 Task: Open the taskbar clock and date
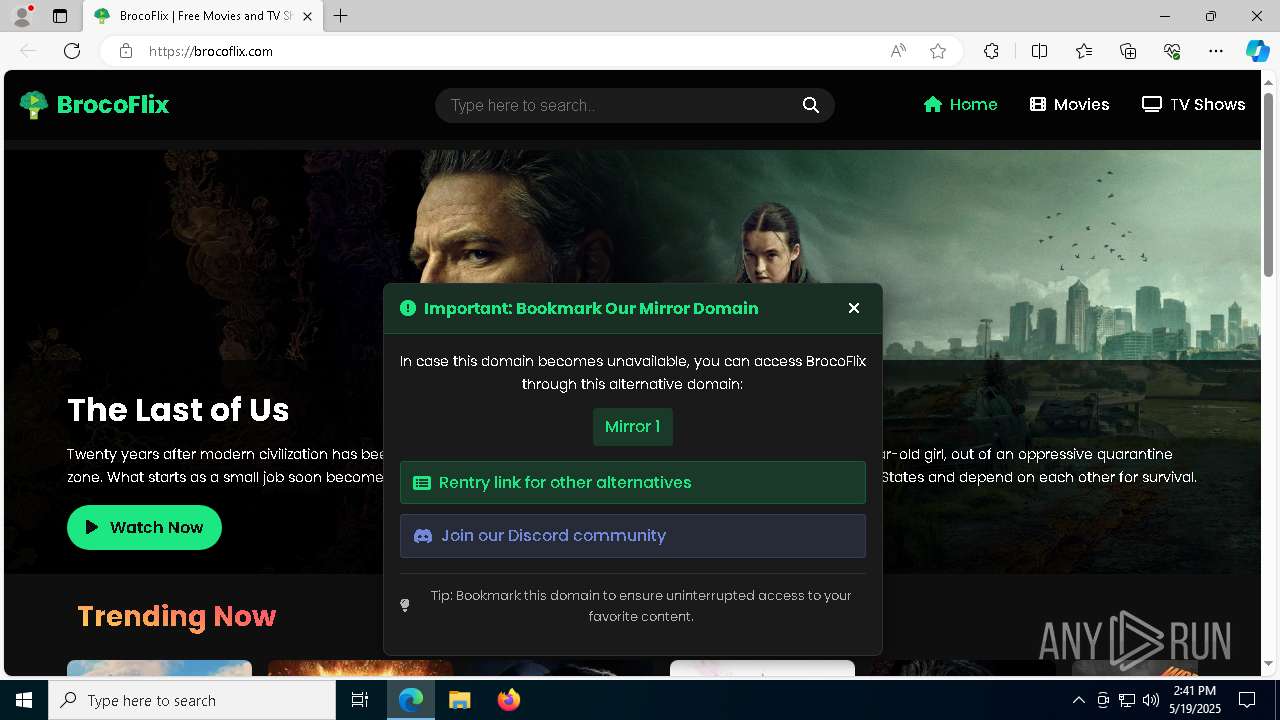[x=1194, y=700]
